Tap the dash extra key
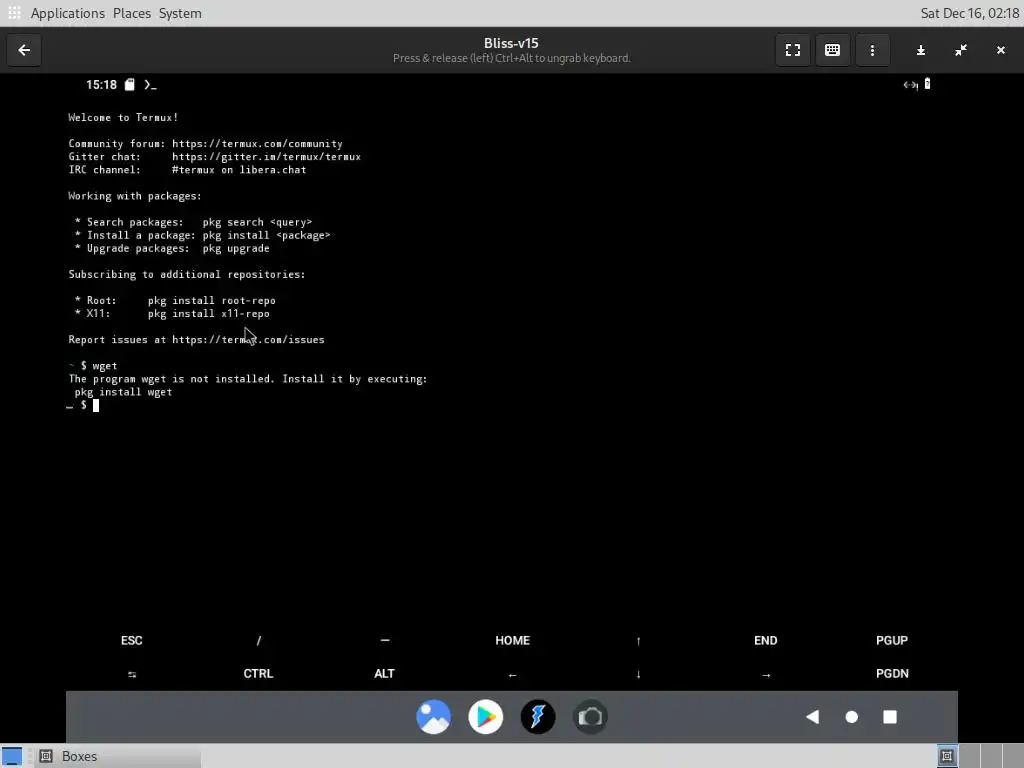1024x768 pixels. click(385, 640)
